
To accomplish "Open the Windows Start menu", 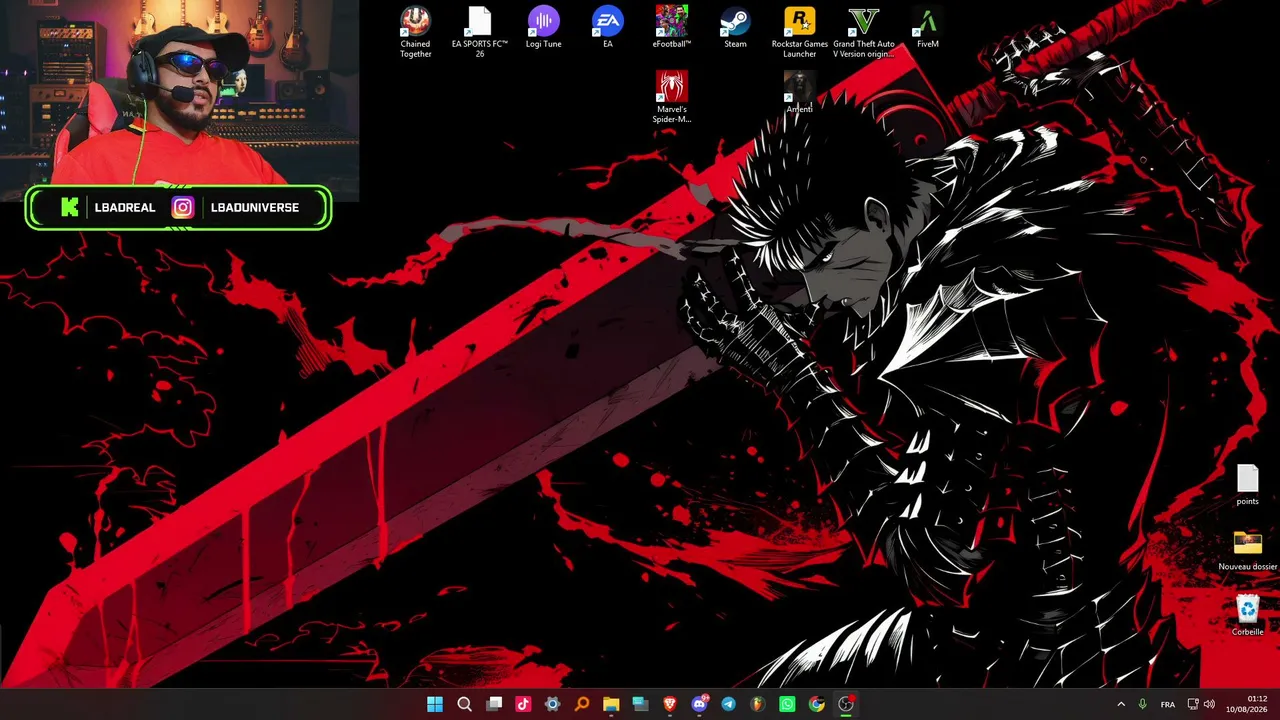I will click(435, 704).
